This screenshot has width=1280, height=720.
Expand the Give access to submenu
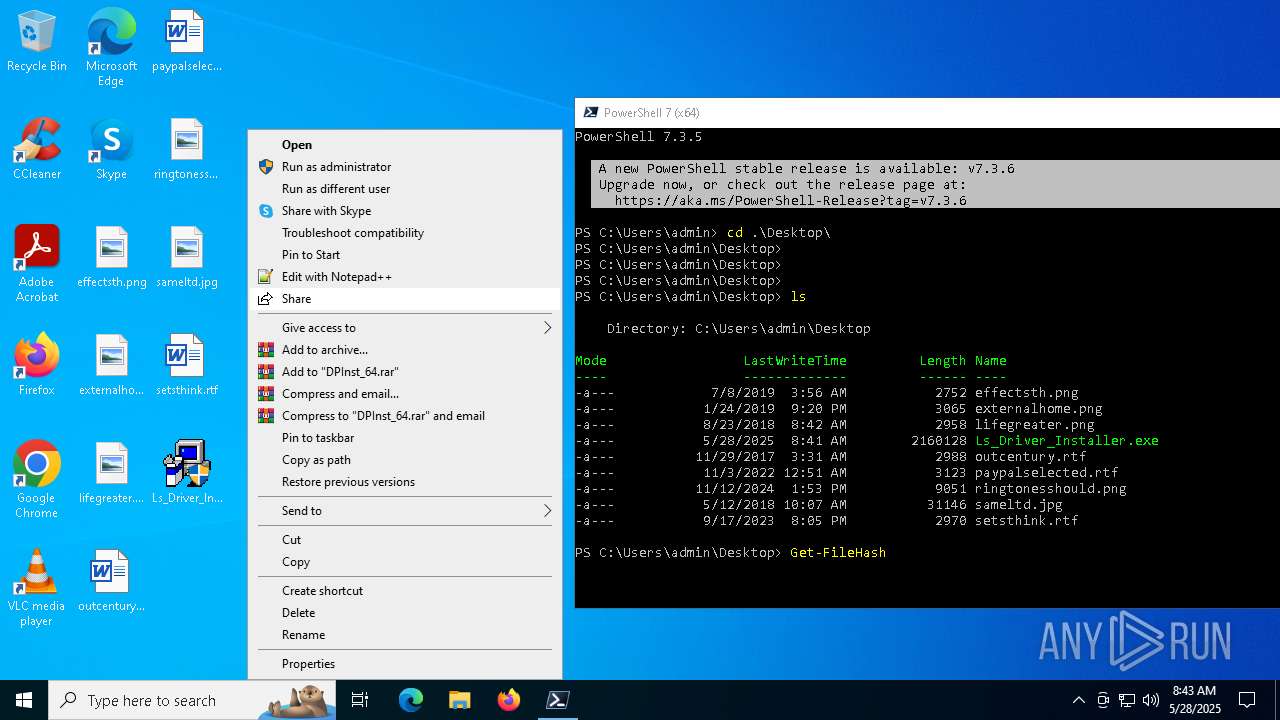405,328
